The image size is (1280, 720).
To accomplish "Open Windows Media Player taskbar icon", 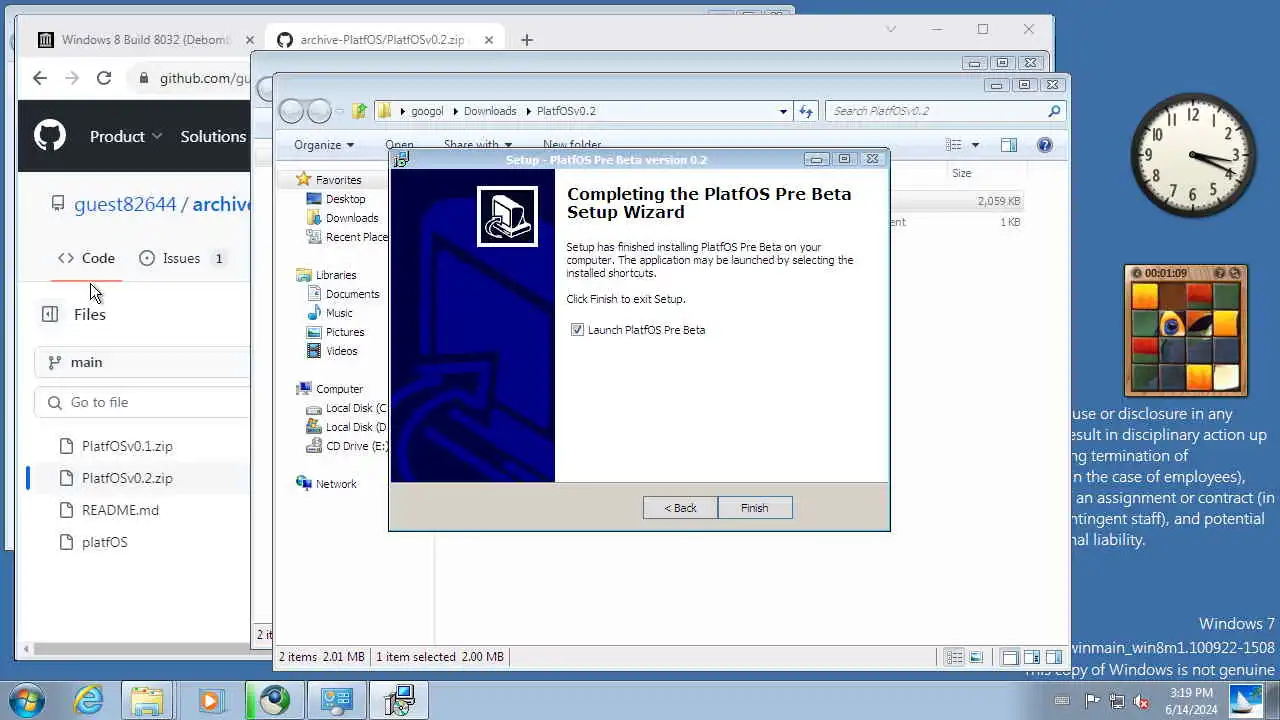I will pyautogui.click(x=210, y=700).
